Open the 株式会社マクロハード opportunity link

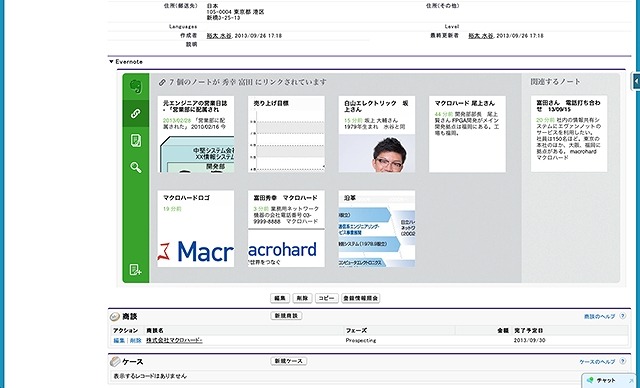pyautogui.click(x=174, y=340)
